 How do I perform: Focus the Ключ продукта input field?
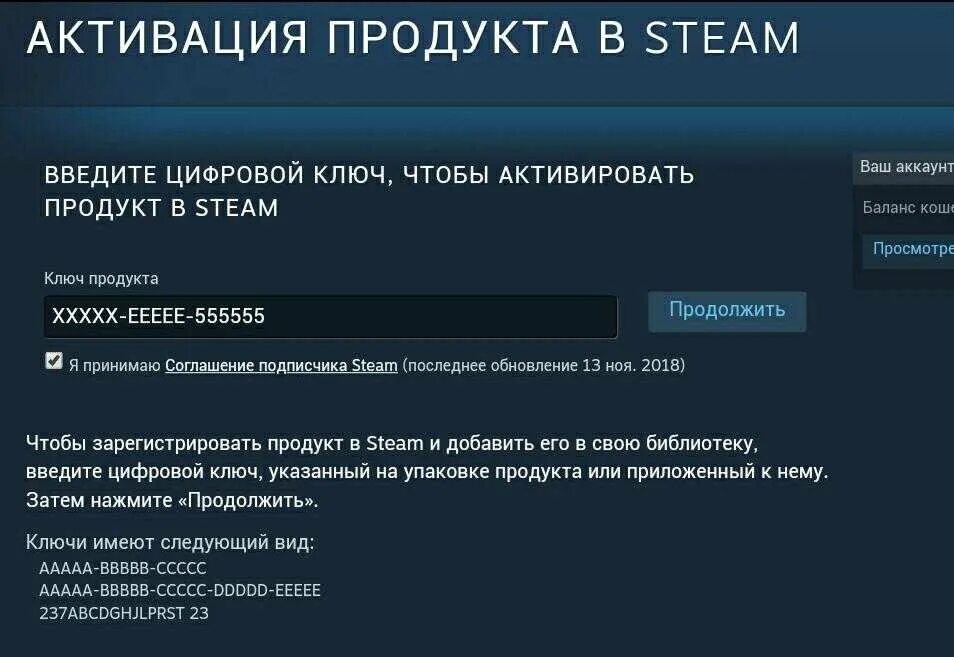330,317
